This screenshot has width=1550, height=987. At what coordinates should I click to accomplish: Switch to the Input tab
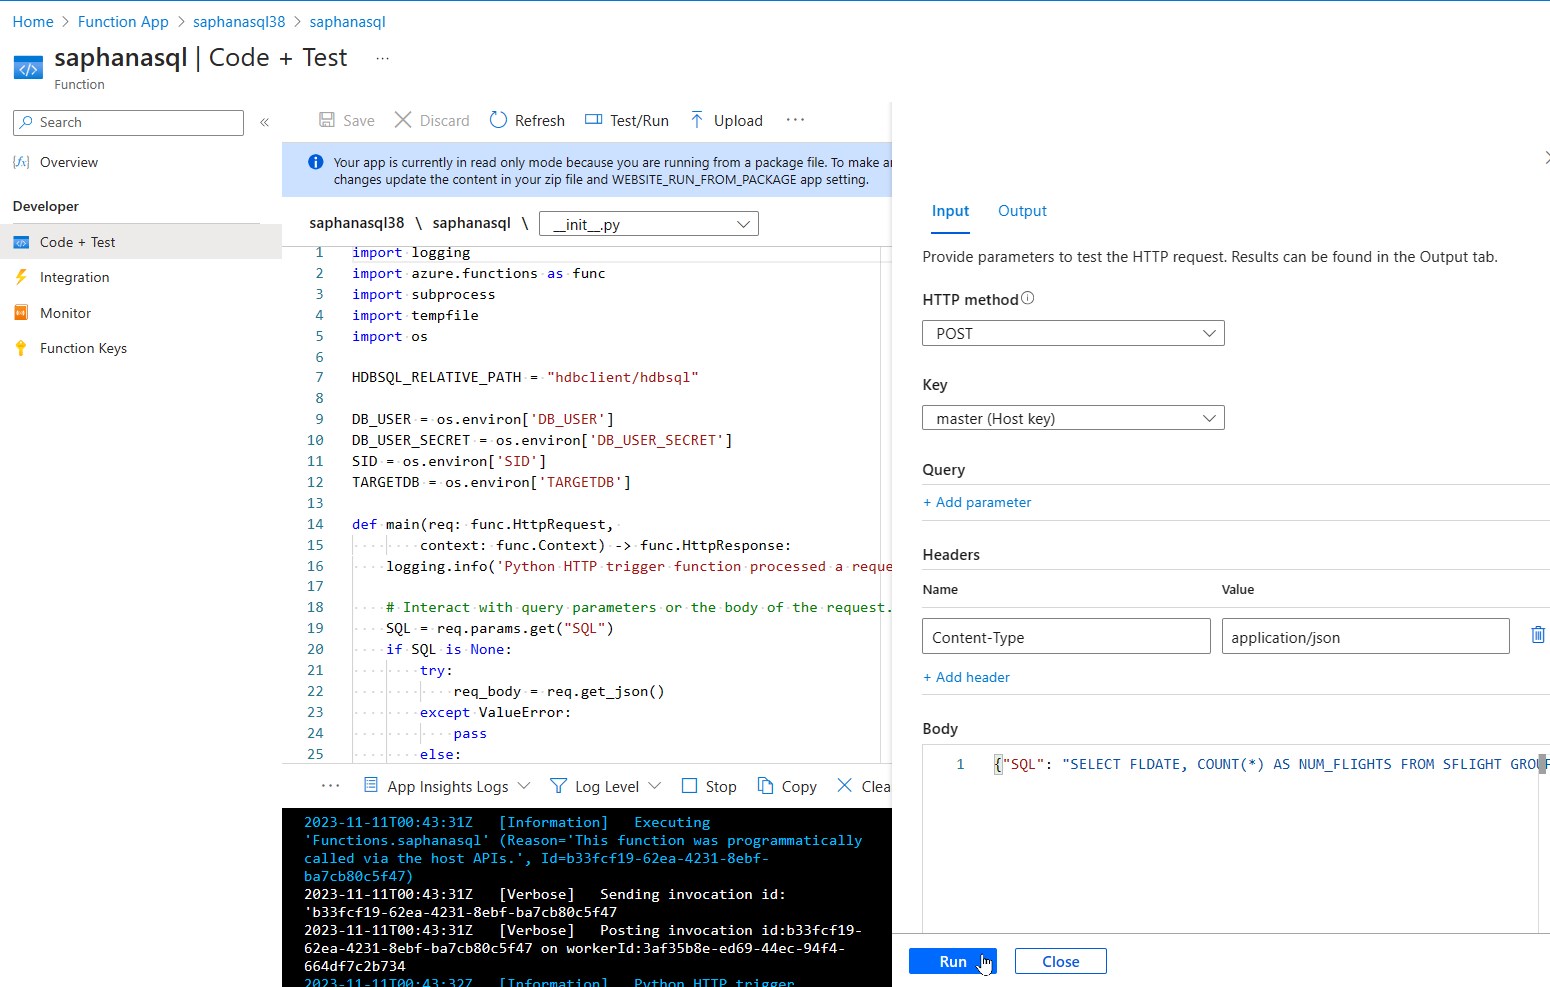pos(950,211)
